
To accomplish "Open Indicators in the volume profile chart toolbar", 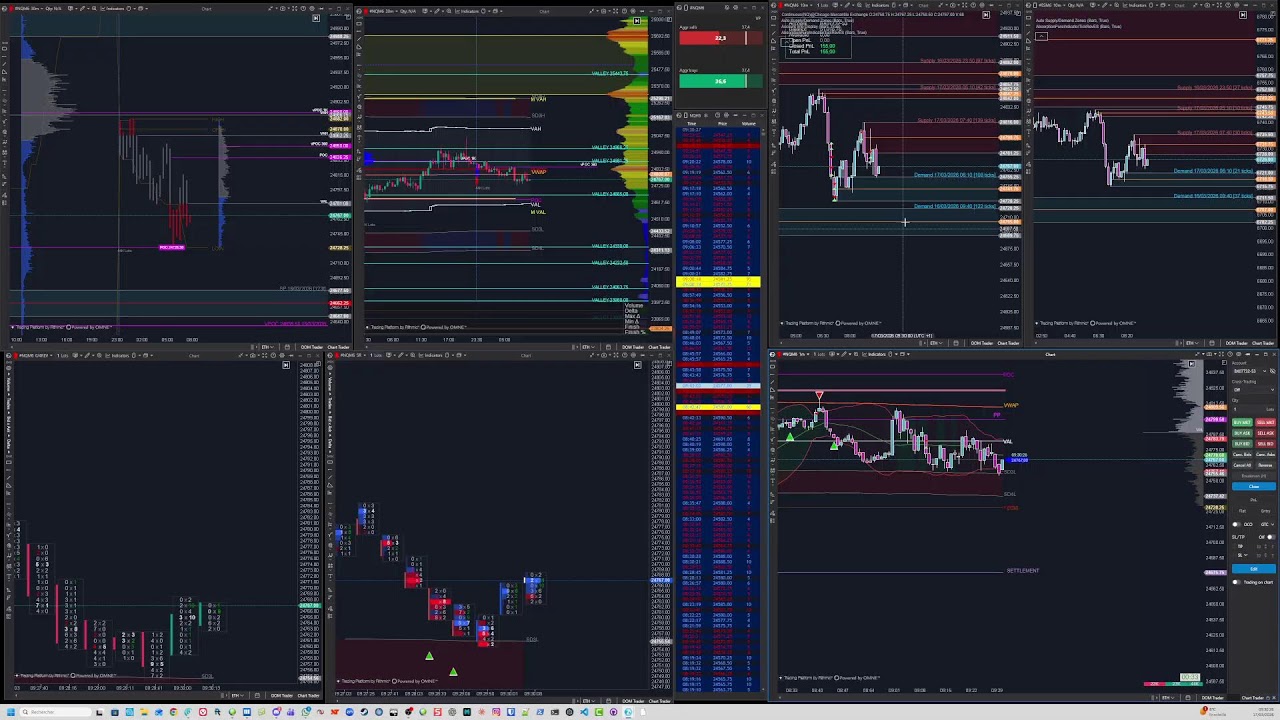I will coord(112,8).
